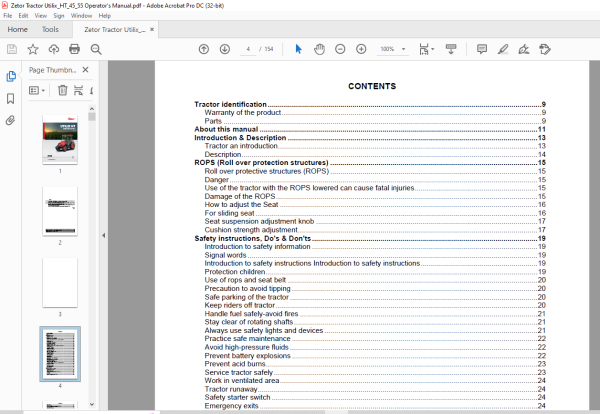
Task: Toggle the Attachments paperclip panel
Action: [10, 121]
